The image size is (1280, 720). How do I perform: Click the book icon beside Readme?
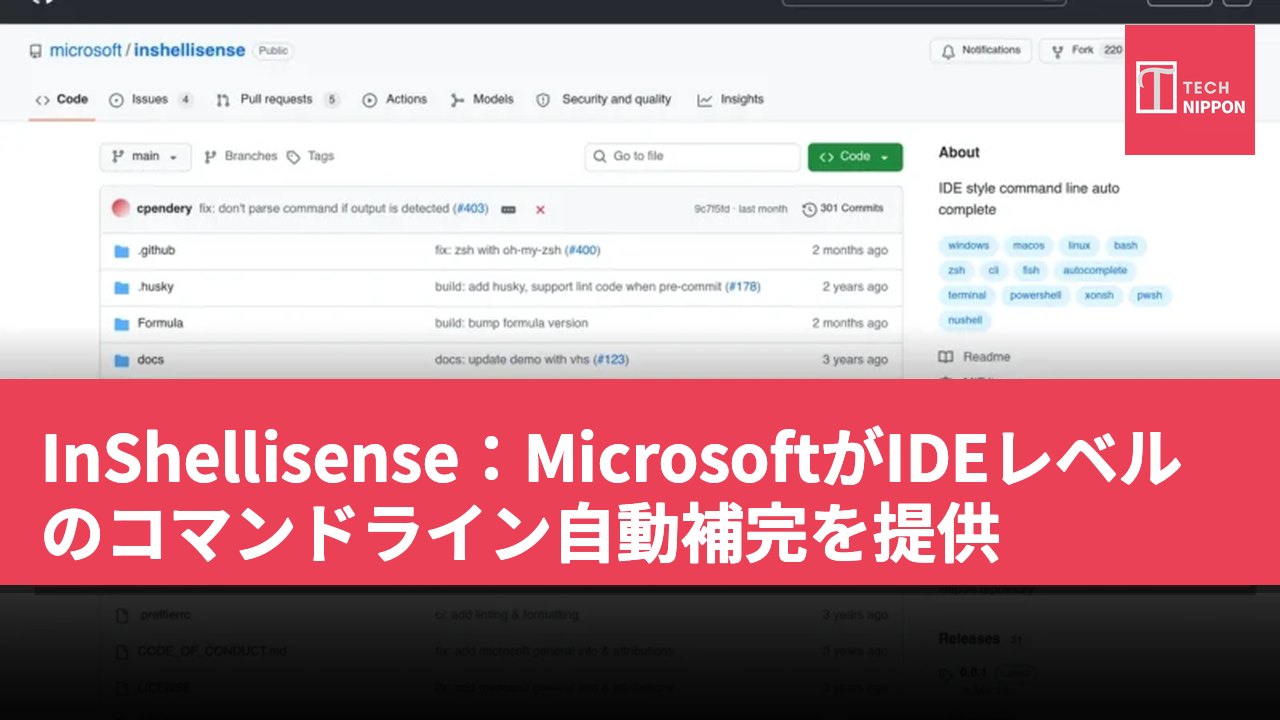[x=946, y=357]
